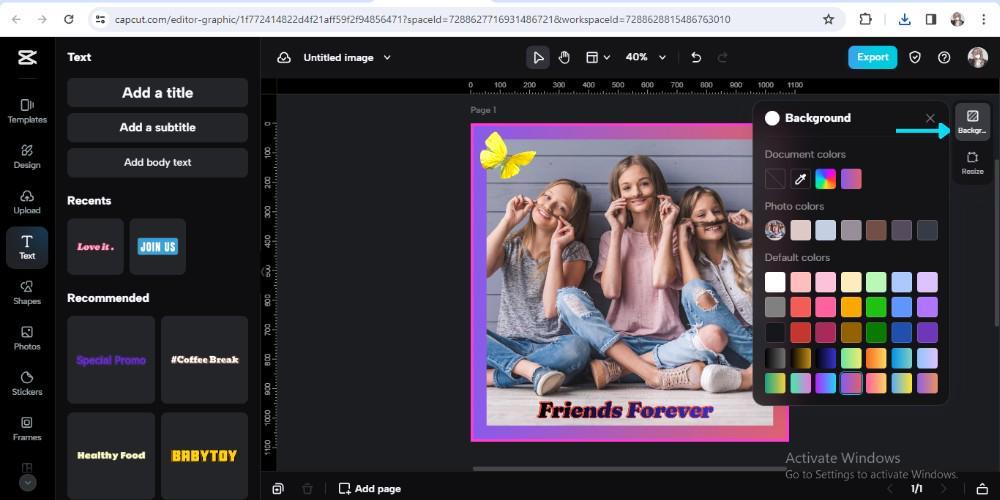Open the Frames panel icon

tap(27, 429)
